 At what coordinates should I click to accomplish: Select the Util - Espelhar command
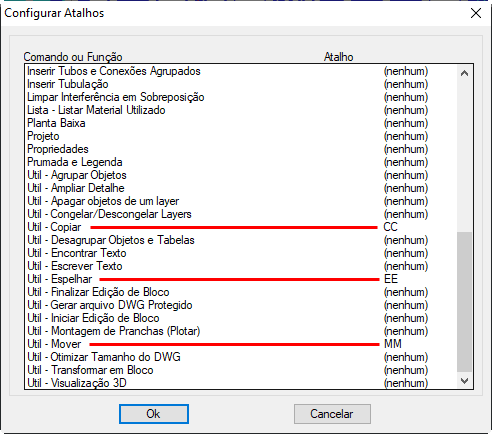241,279
